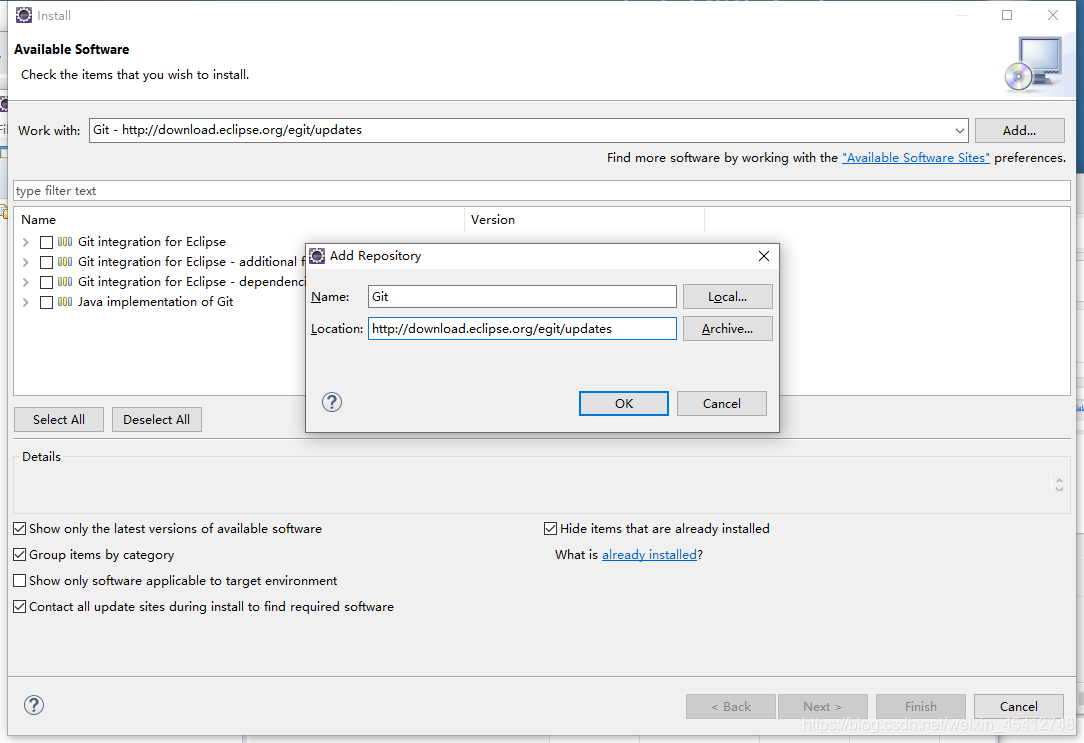Close the Add Repository dialog with the X
This screenshot has width=1084, height=743.
[764, 256]
